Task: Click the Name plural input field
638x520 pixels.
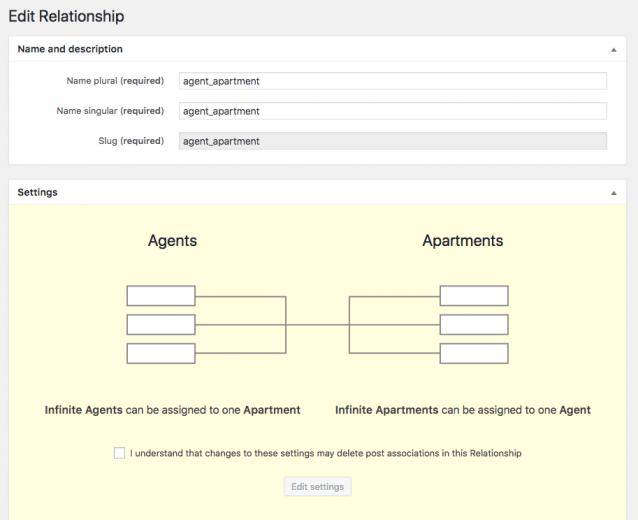Action: pos(393,81)
